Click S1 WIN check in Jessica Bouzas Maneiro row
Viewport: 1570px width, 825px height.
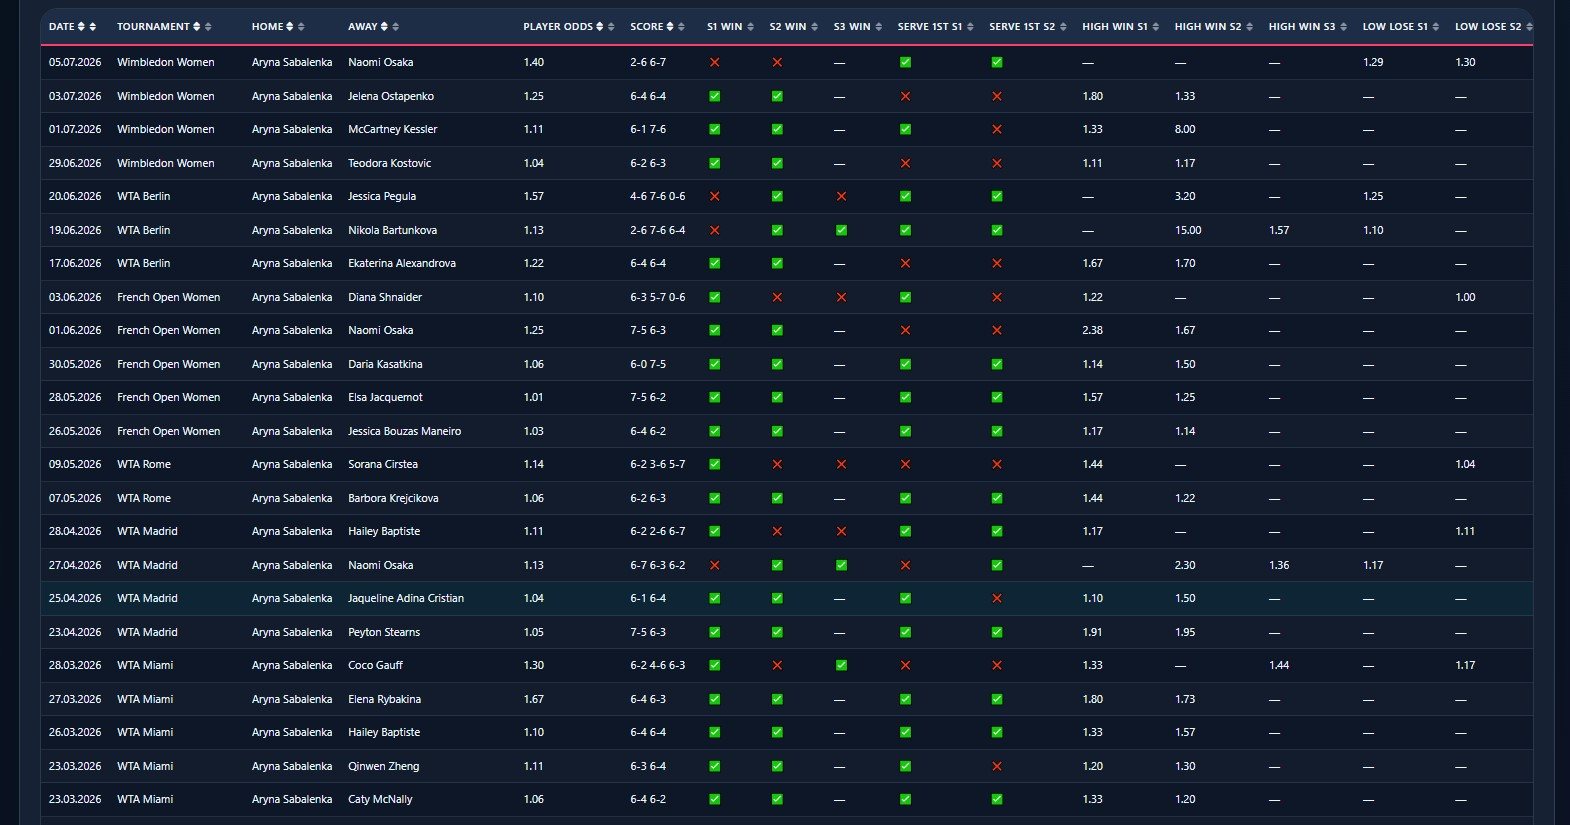coord(714,431)
